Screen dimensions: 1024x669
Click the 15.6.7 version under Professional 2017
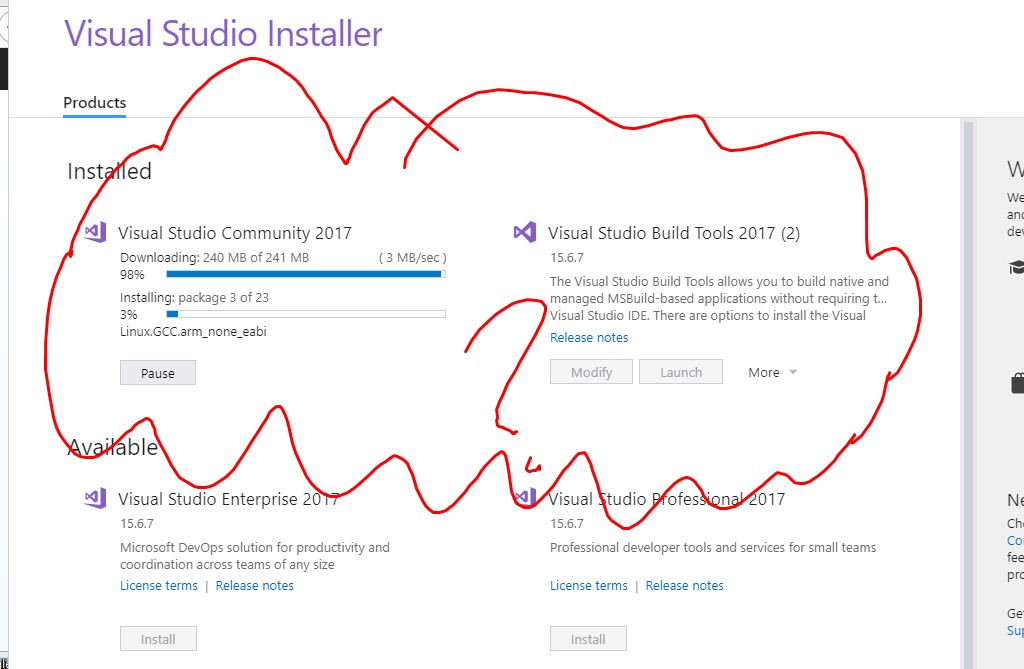567,523
